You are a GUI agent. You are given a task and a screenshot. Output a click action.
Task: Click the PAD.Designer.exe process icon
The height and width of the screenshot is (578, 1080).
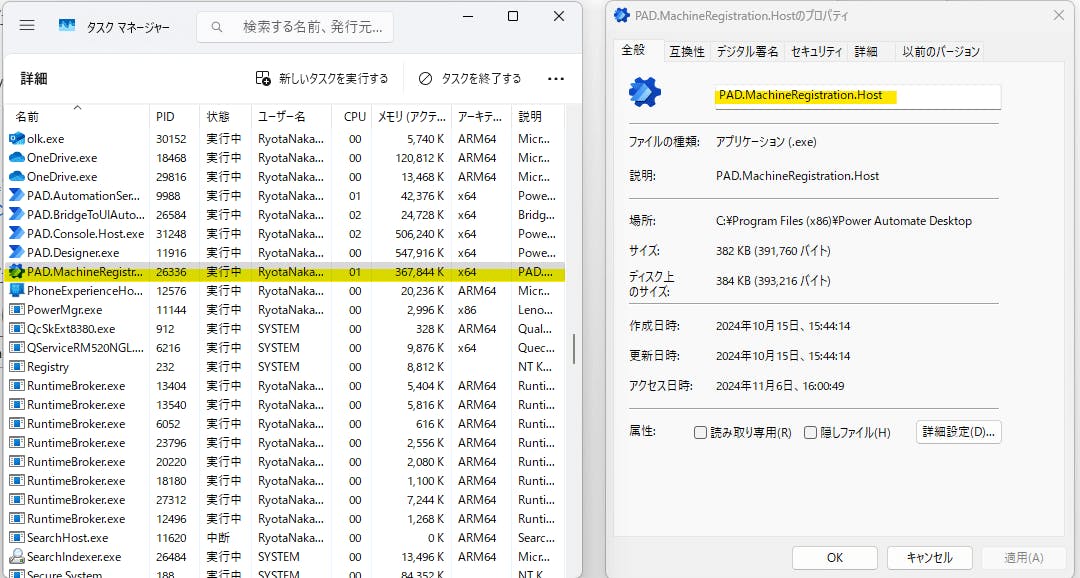[17, 253]
